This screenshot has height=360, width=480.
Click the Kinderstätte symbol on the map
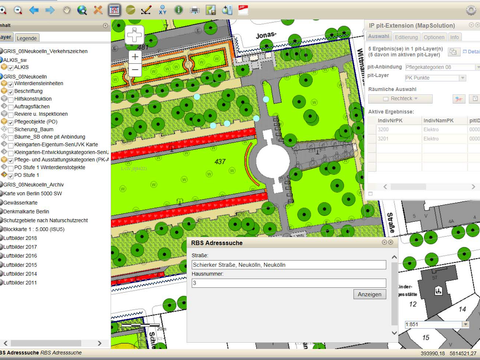click(438, 291)
